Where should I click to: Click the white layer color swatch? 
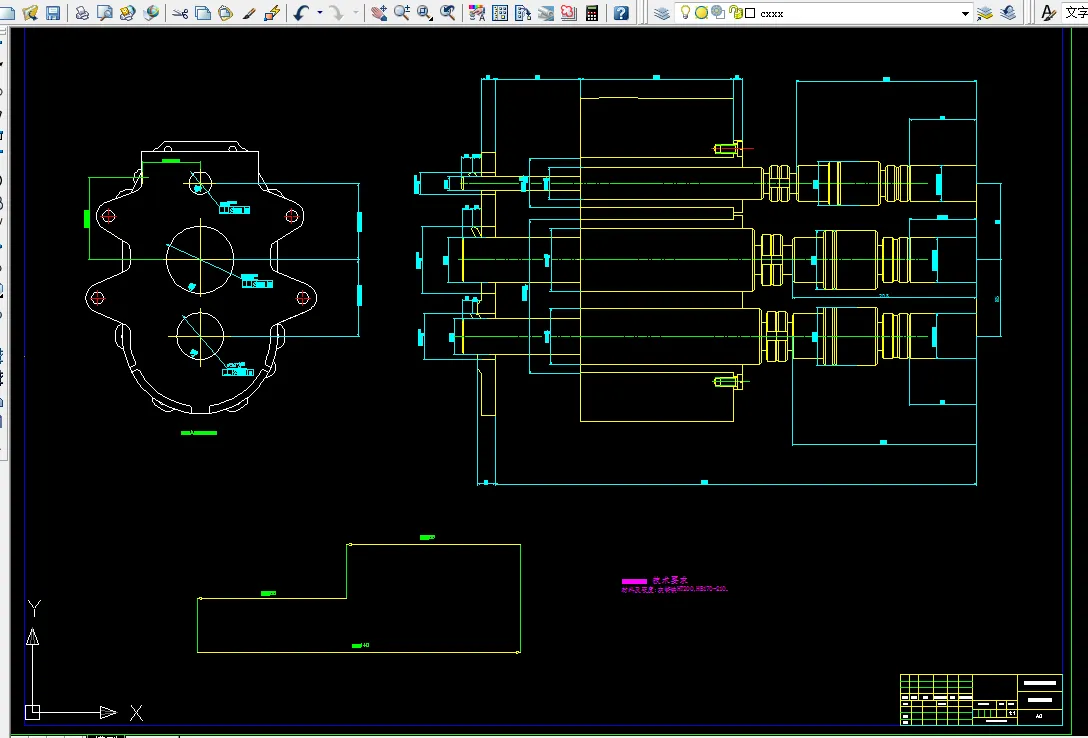click(x=750, y=13)
